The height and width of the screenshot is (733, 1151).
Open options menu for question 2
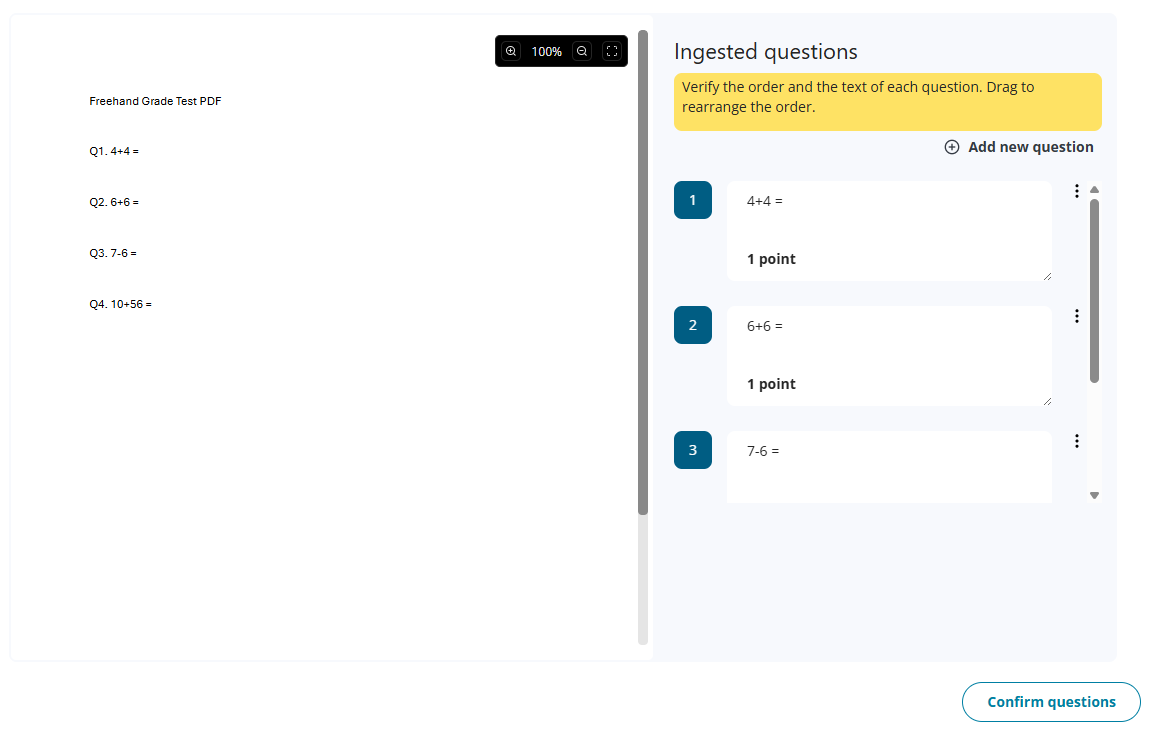[x=1077, y=316]
